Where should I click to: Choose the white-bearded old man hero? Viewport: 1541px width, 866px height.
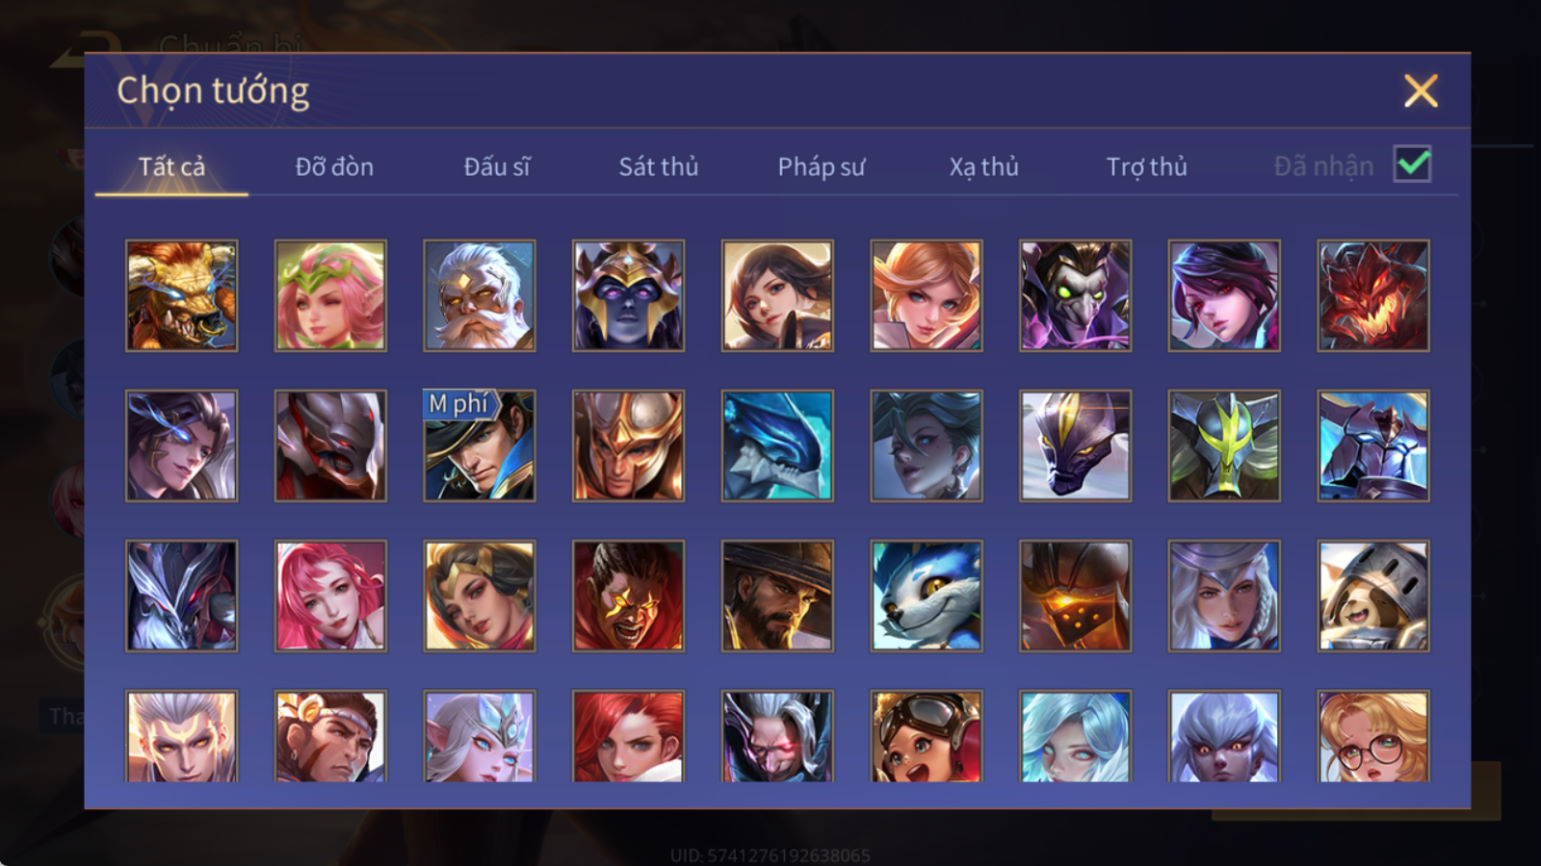point(480,295)
